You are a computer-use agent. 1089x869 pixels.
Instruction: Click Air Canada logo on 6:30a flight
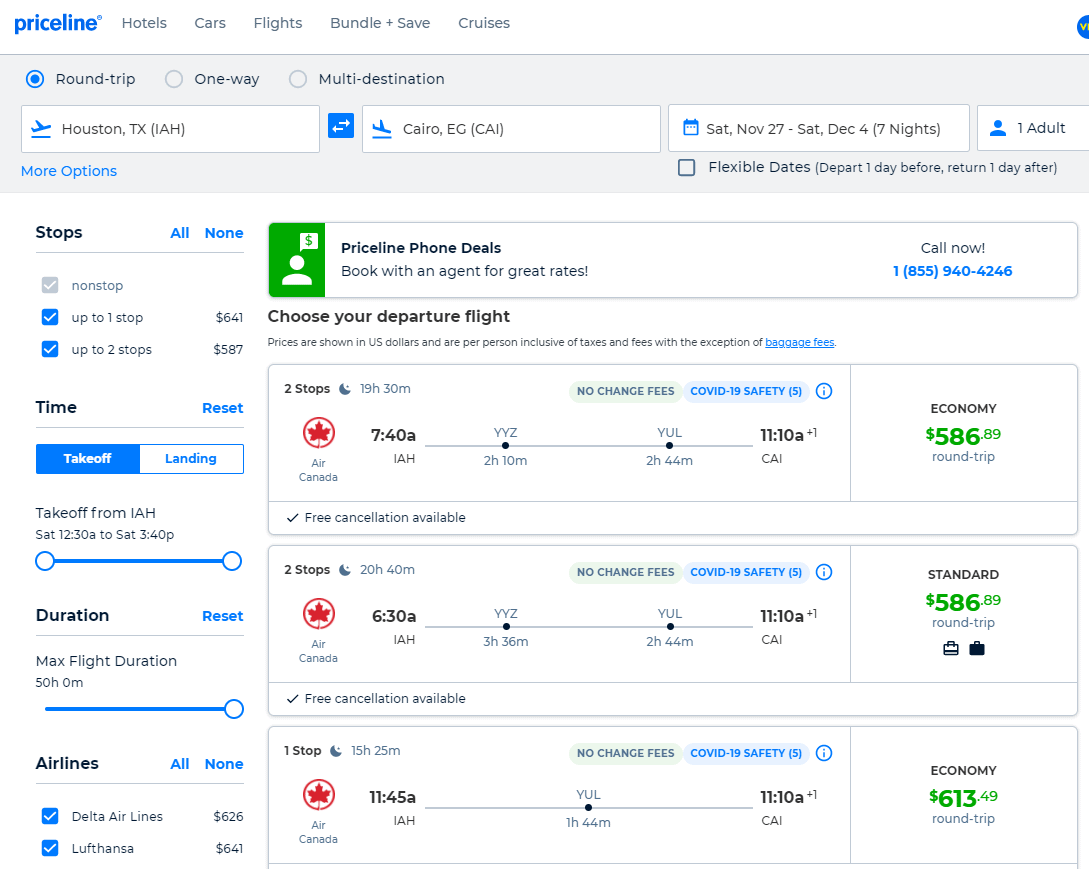[x=319, y=614]
